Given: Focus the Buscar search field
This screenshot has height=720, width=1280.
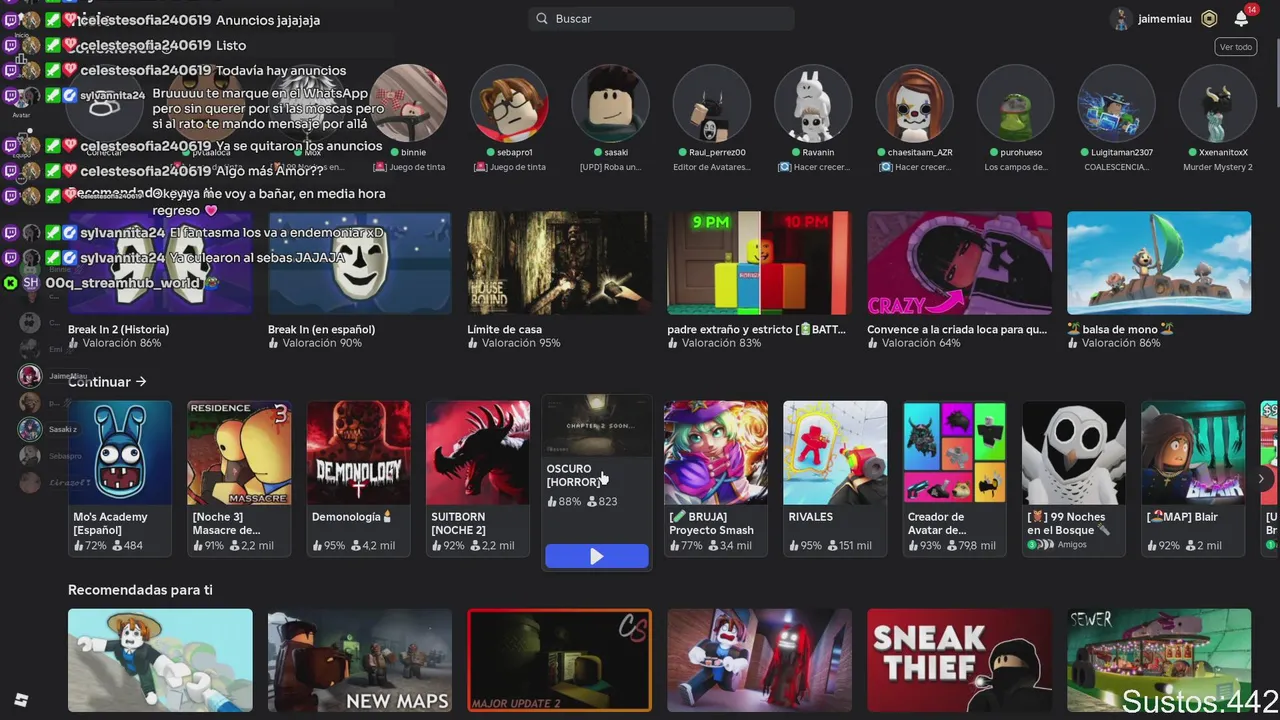Looking at the screenshot, I should (x=661, y=19).
